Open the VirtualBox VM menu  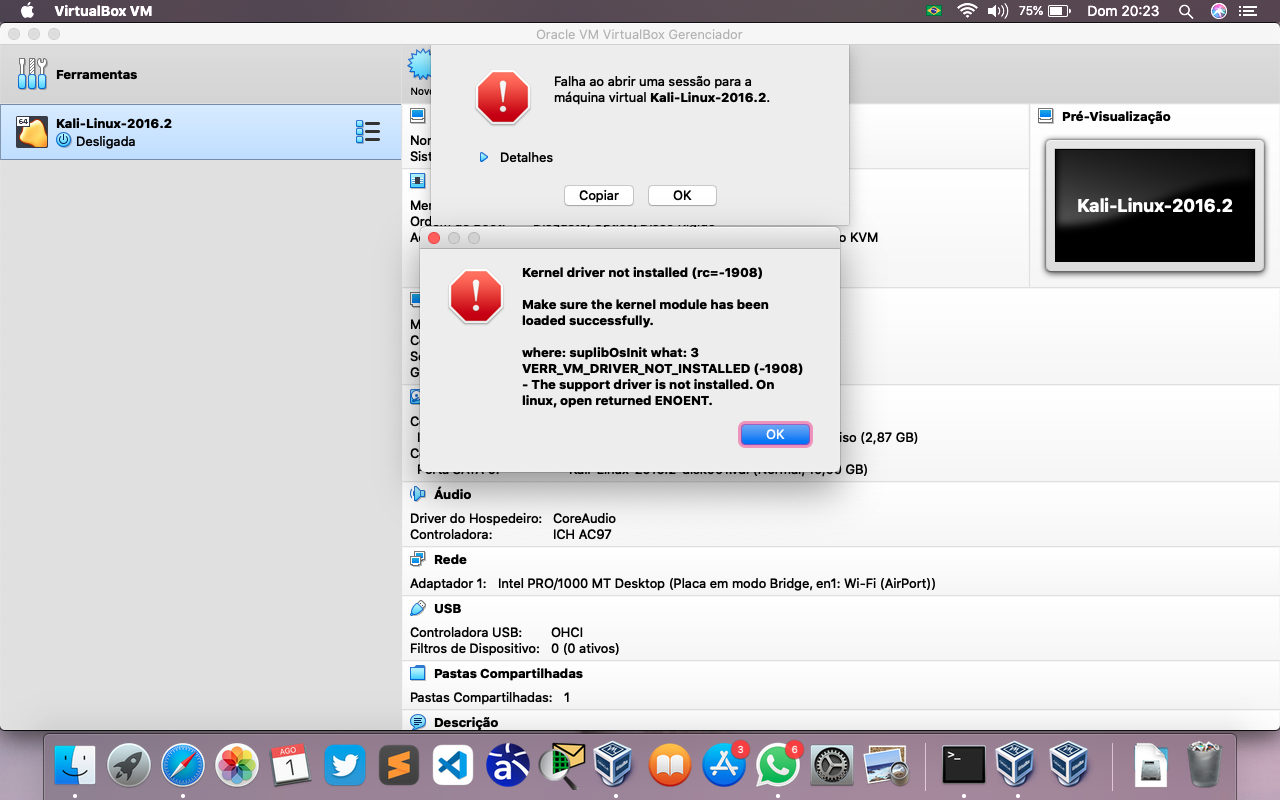[x=103, y=11]
